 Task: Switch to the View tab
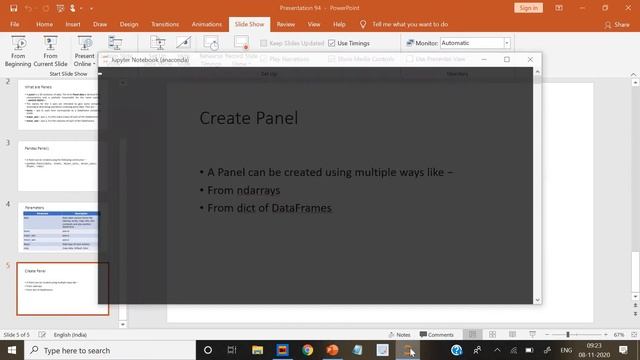click(314, 24)
